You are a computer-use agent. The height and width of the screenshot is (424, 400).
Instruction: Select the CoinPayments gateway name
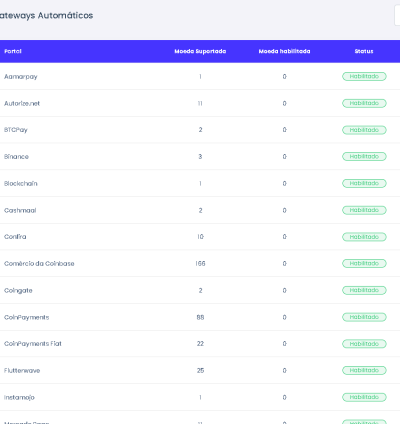point(27,317)
